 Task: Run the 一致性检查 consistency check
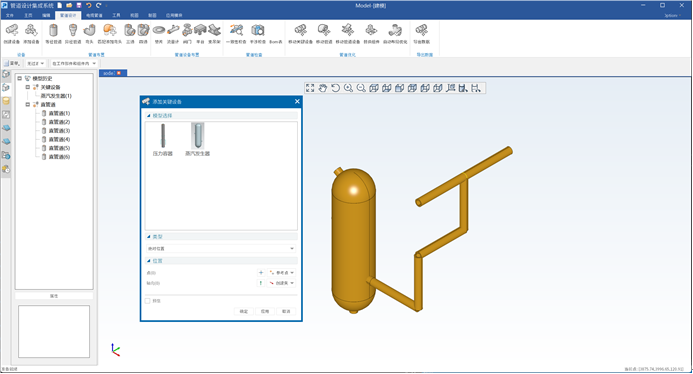point(236,34)
